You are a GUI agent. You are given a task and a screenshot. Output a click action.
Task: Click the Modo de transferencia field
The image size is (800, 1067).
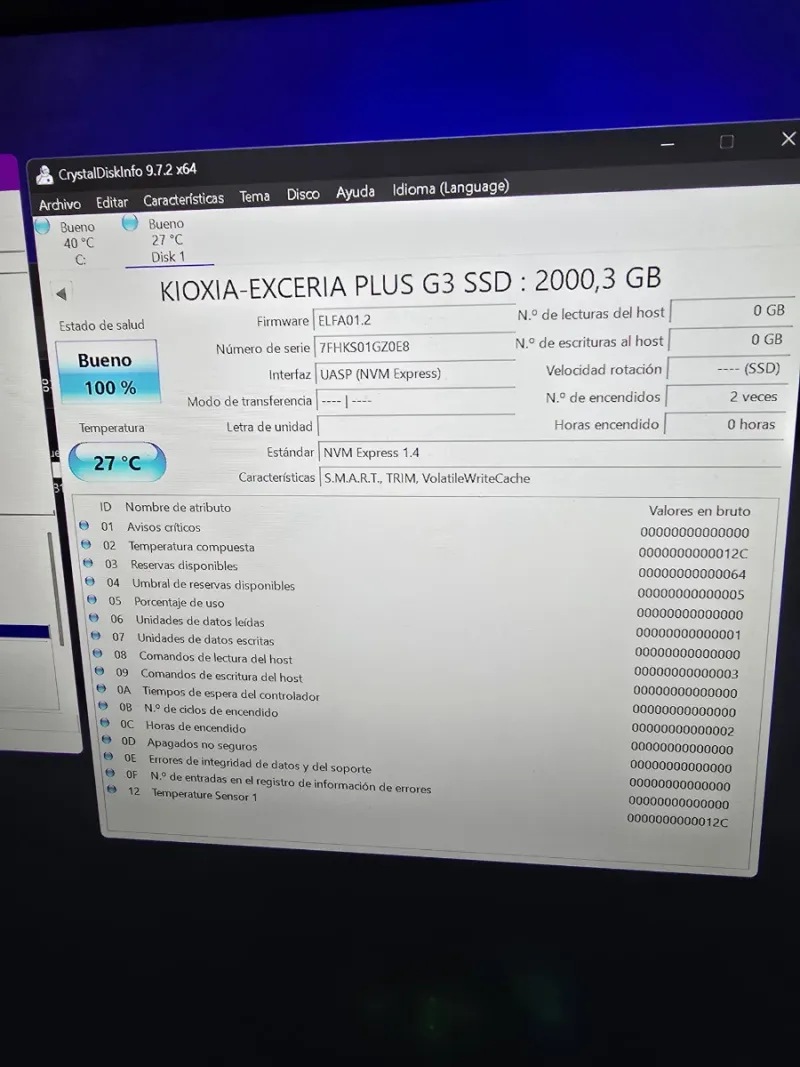click(x=416, y=400)
